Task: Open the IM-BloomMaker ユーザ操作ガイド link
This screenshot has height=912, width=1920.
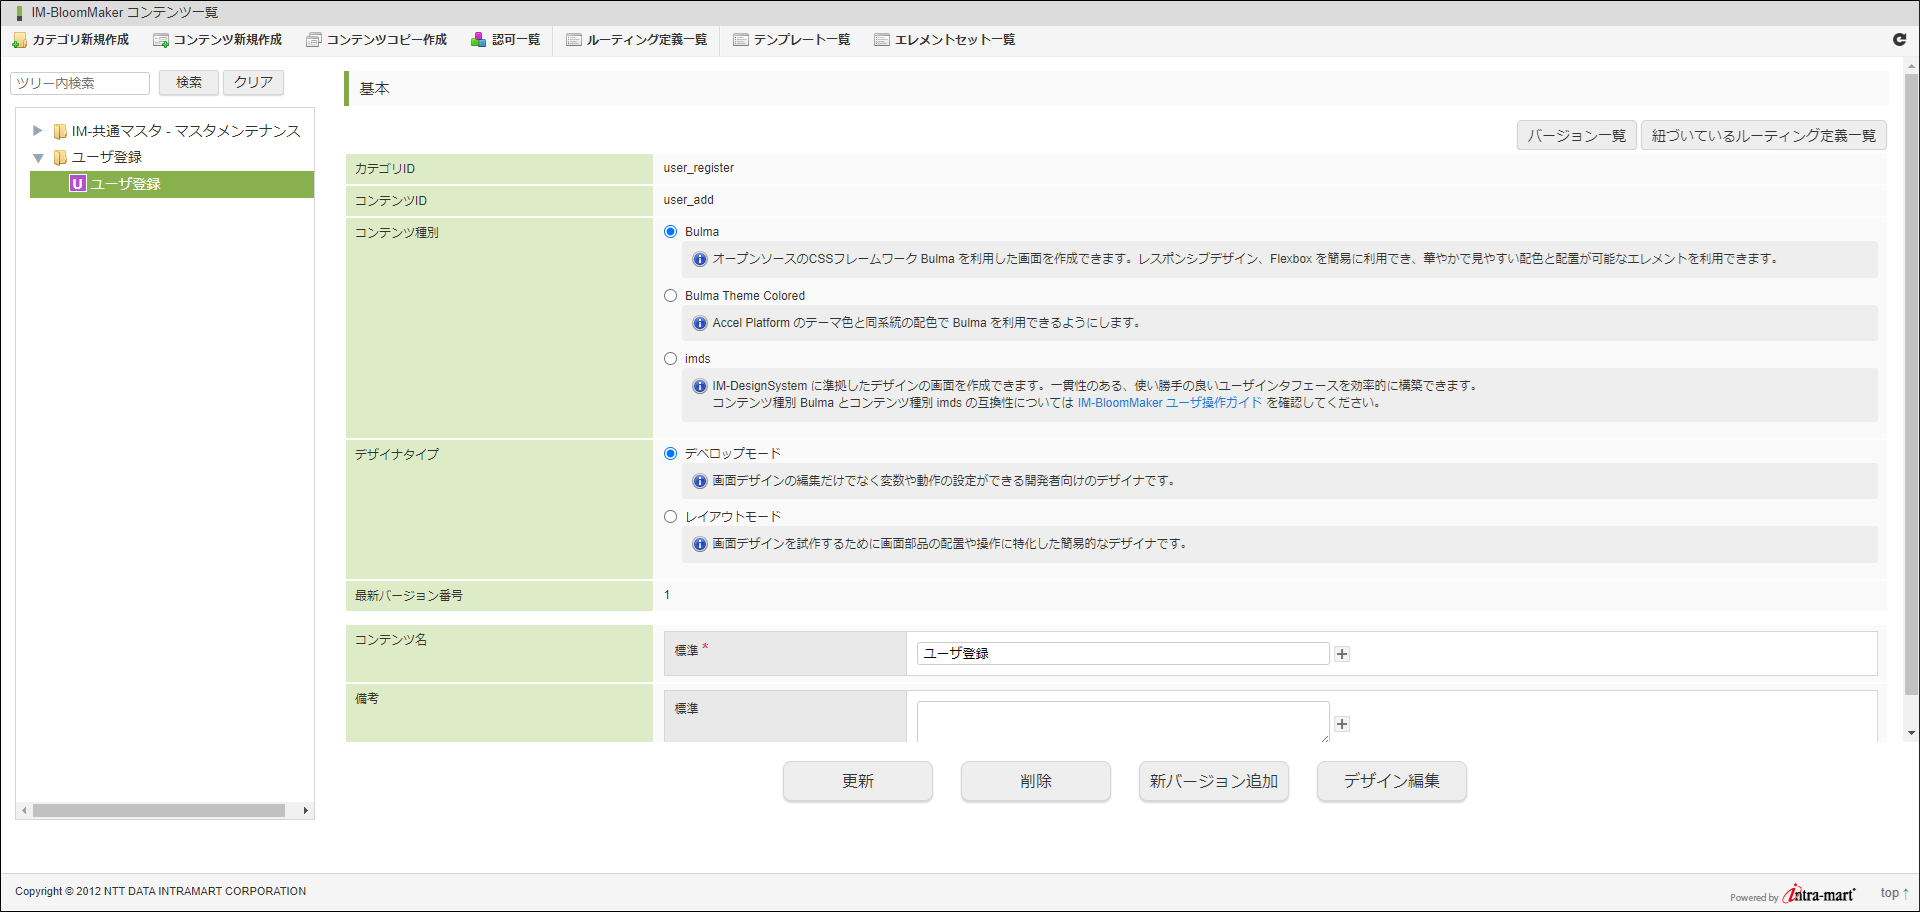Action: coord(1169,403)
